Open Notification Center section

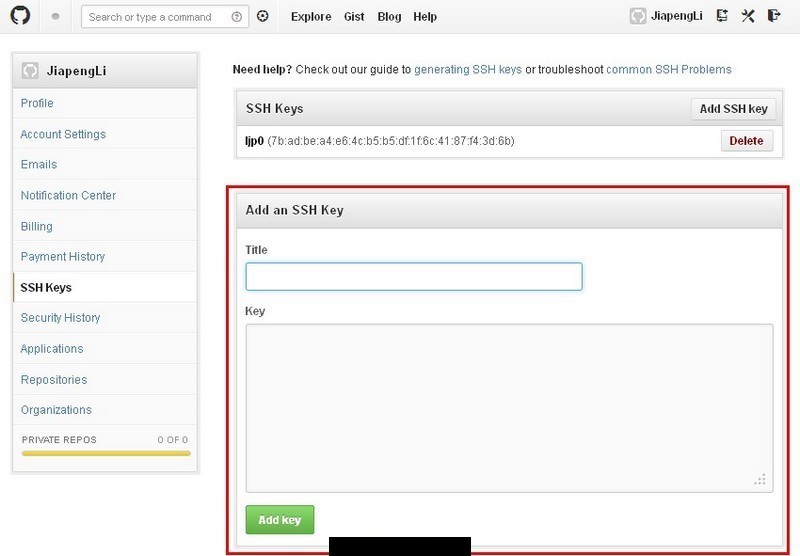coord(105,195)
